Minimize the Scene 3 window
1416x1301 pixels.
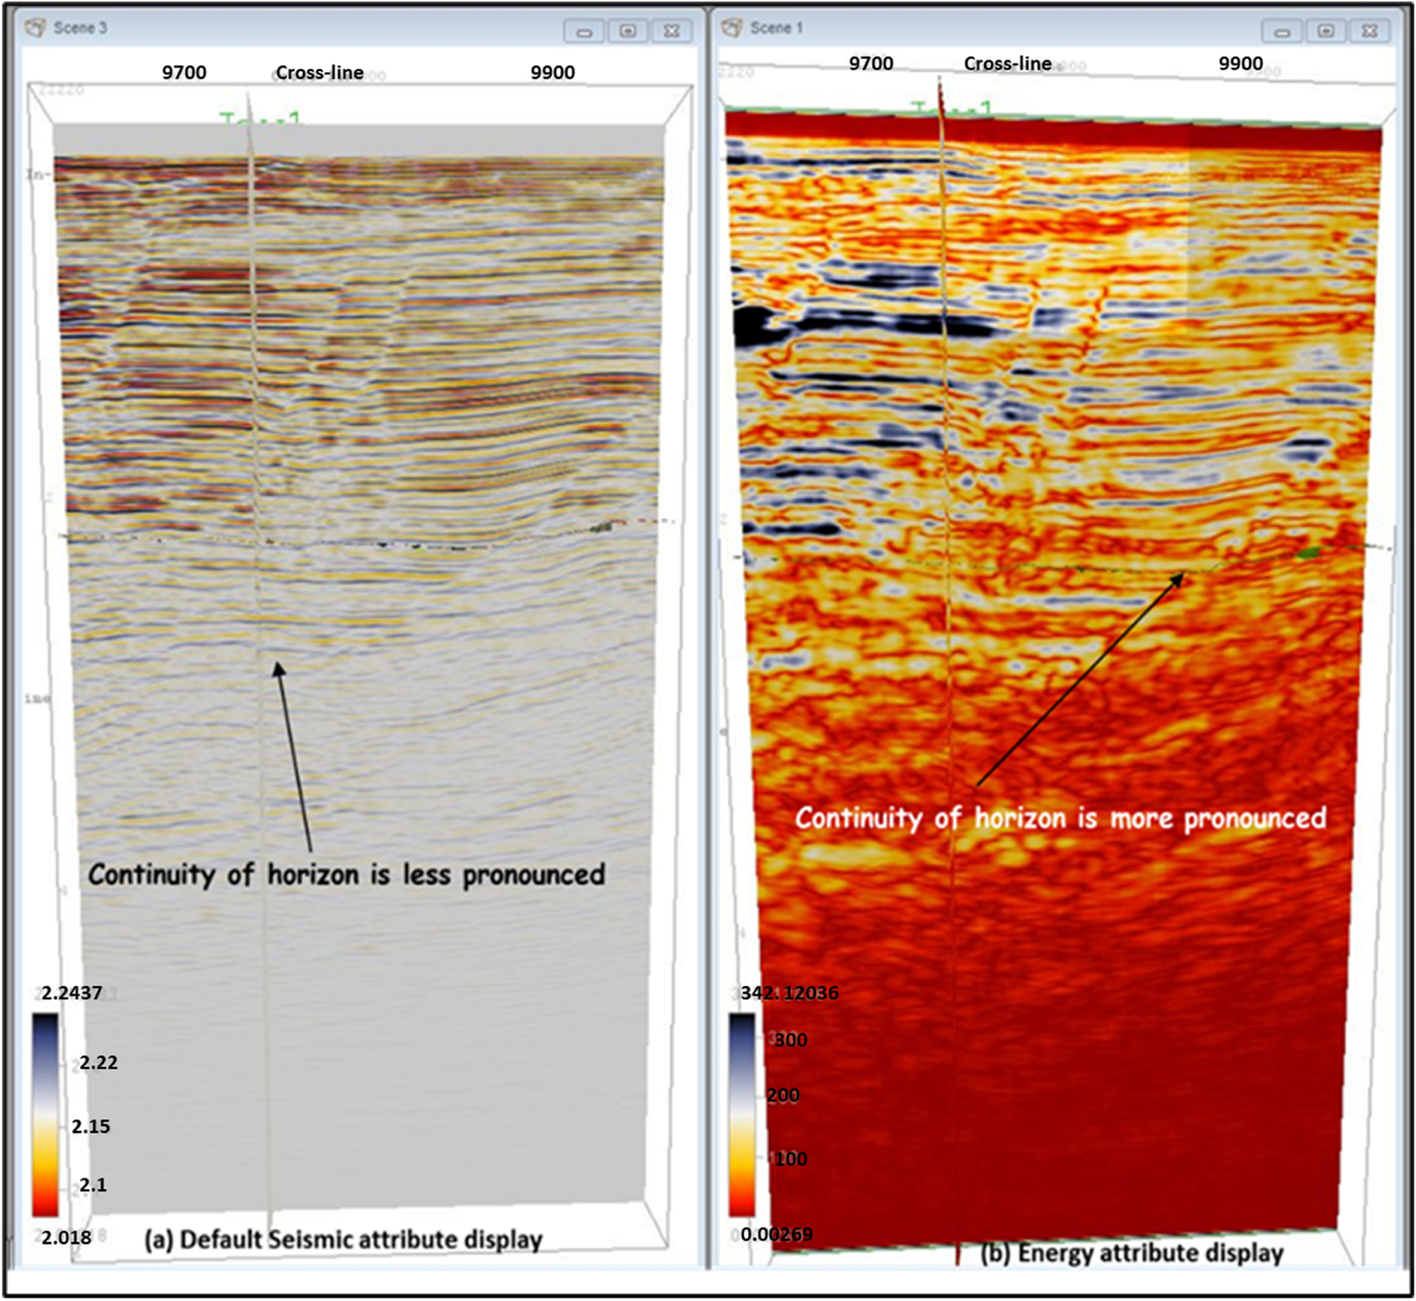click(584, 31)
